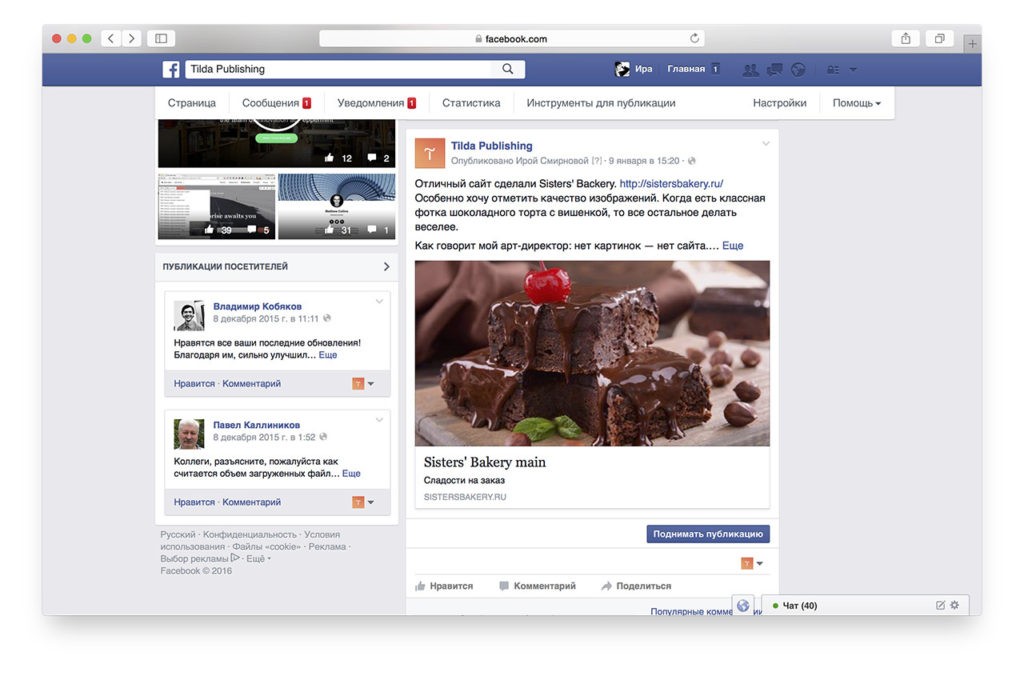
Task: Open the Чат (40) bar
Action: tap(865, 605)
